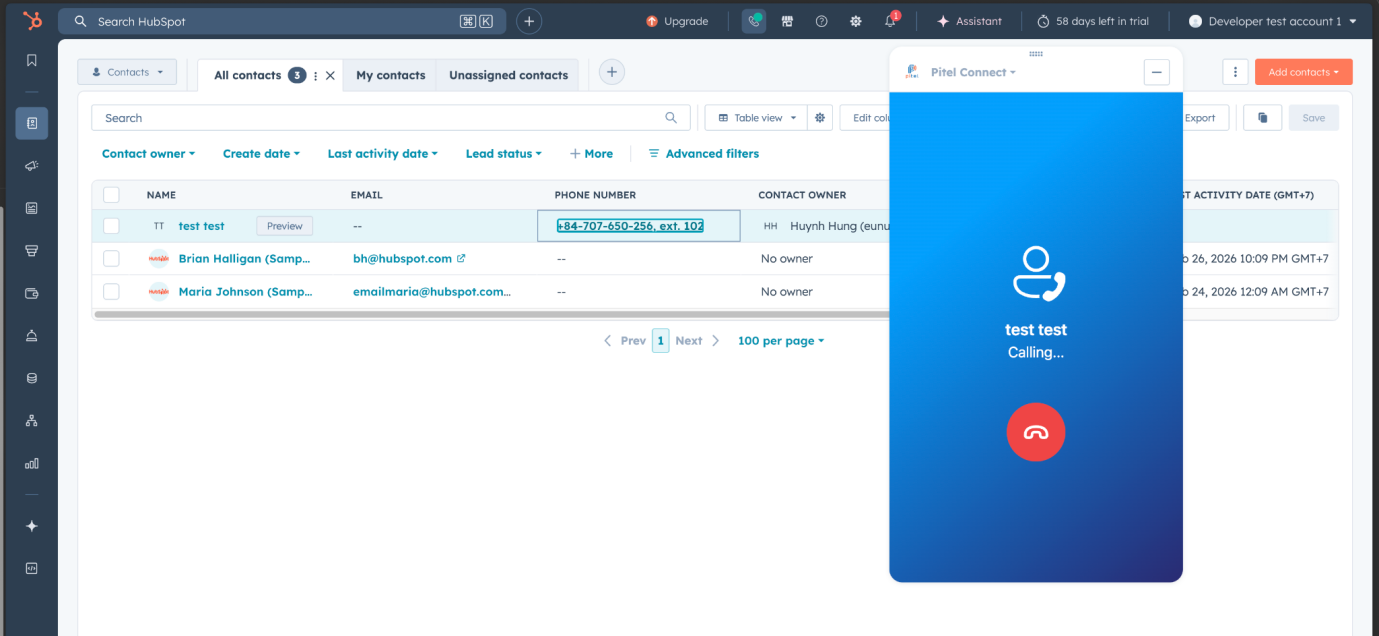Open the Contacts object dropdown

tap(127, 72)
